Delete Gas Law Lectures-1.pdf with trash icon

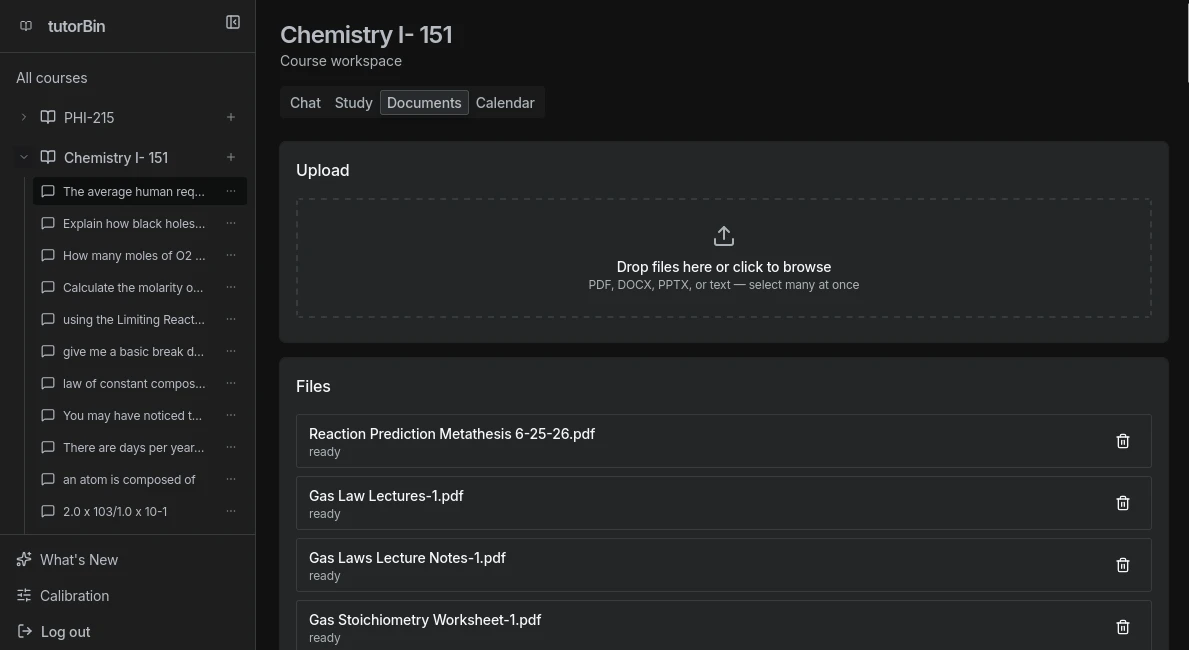point(1123,503)
